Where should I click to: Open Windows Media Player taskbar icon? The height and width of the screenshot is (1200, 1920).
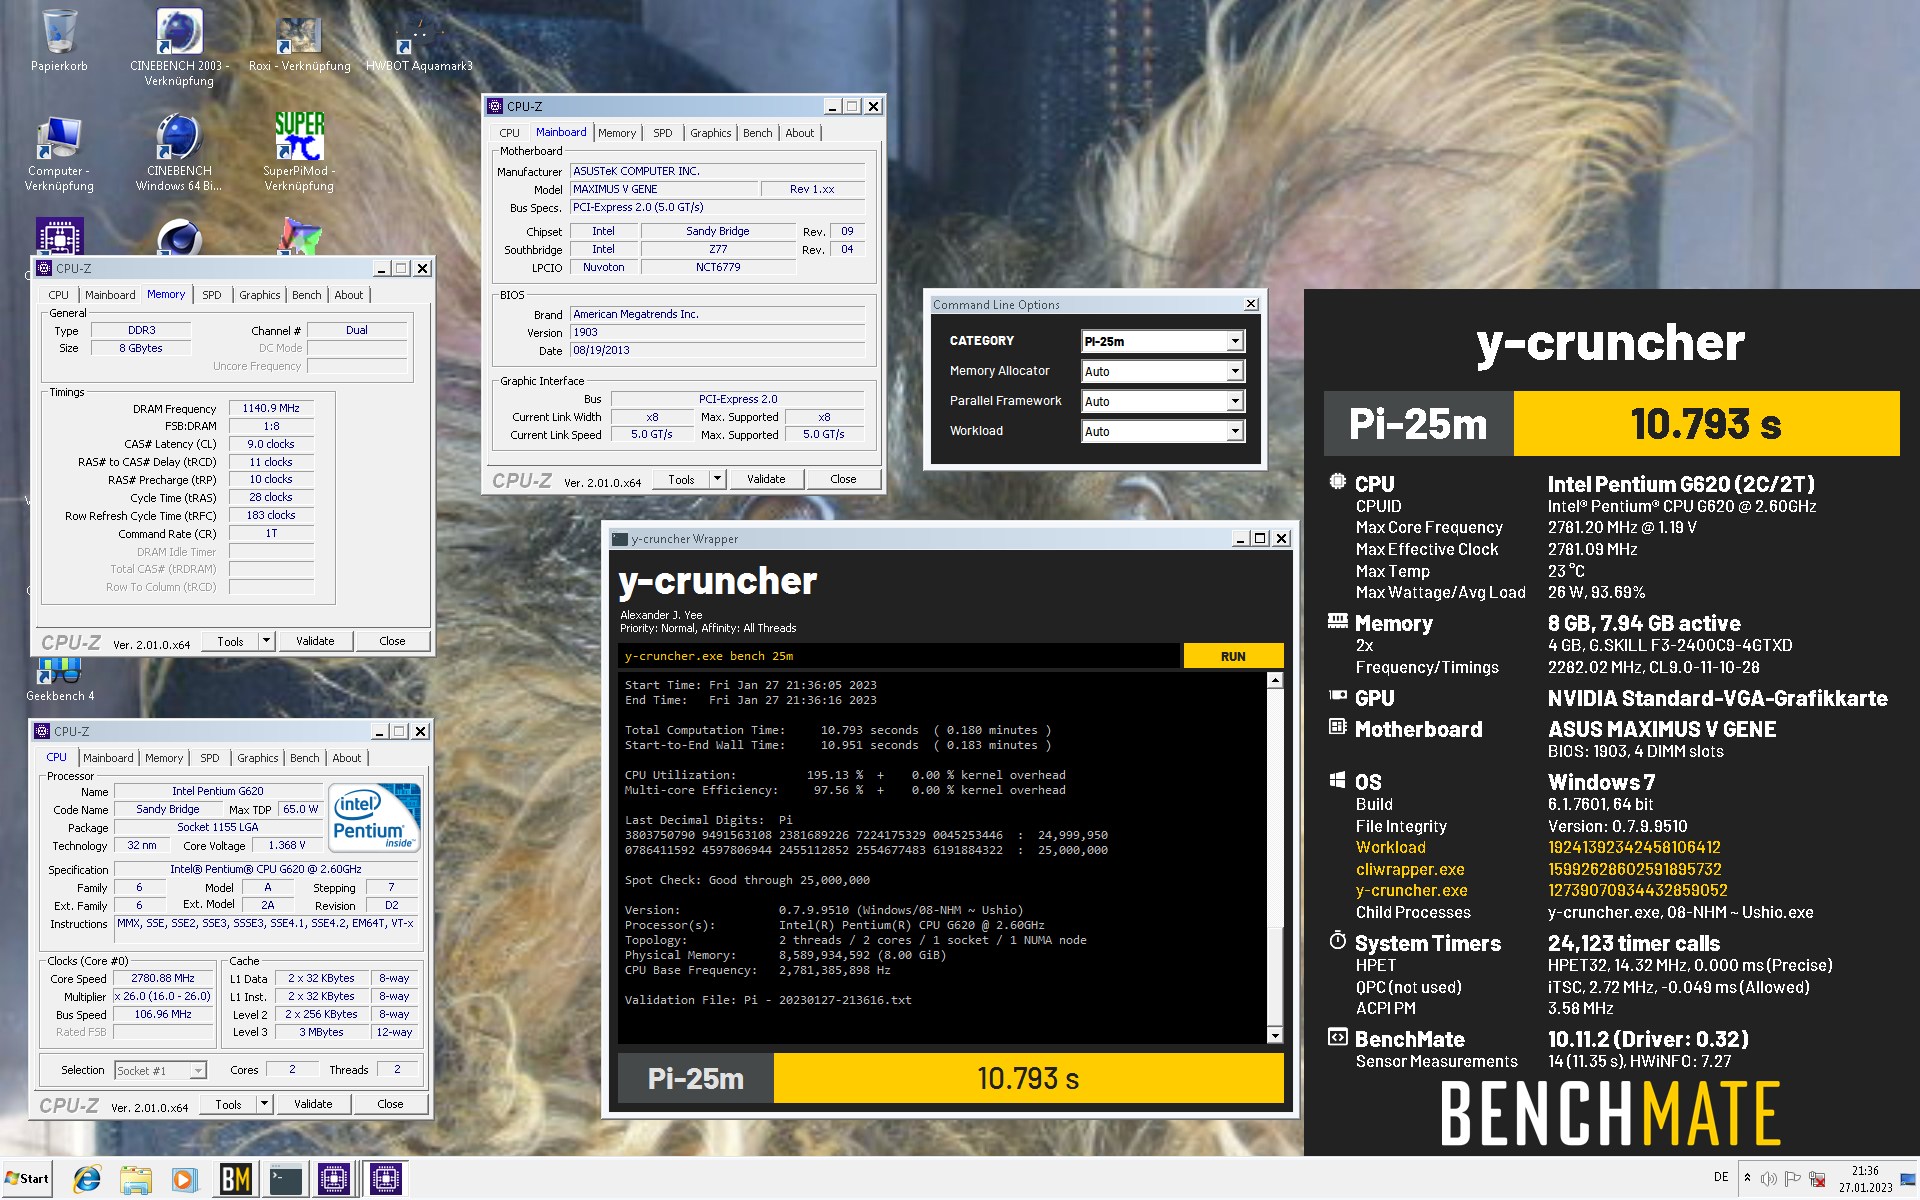(184, 1180)
